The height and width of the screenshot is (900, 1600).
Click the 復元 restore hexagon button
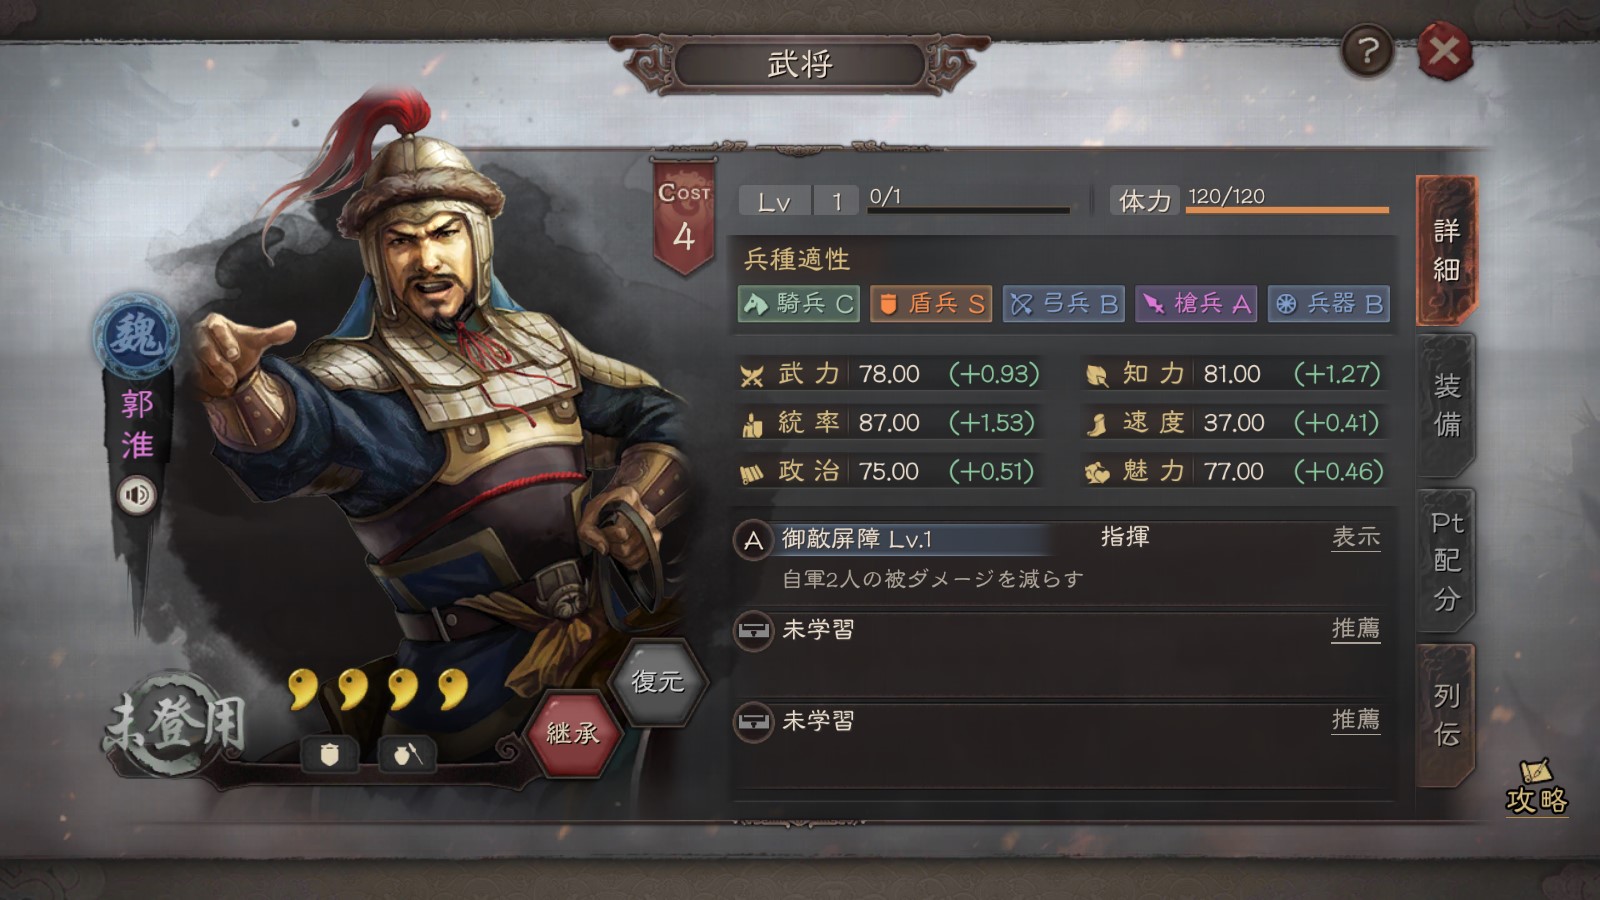coord(657,682)
